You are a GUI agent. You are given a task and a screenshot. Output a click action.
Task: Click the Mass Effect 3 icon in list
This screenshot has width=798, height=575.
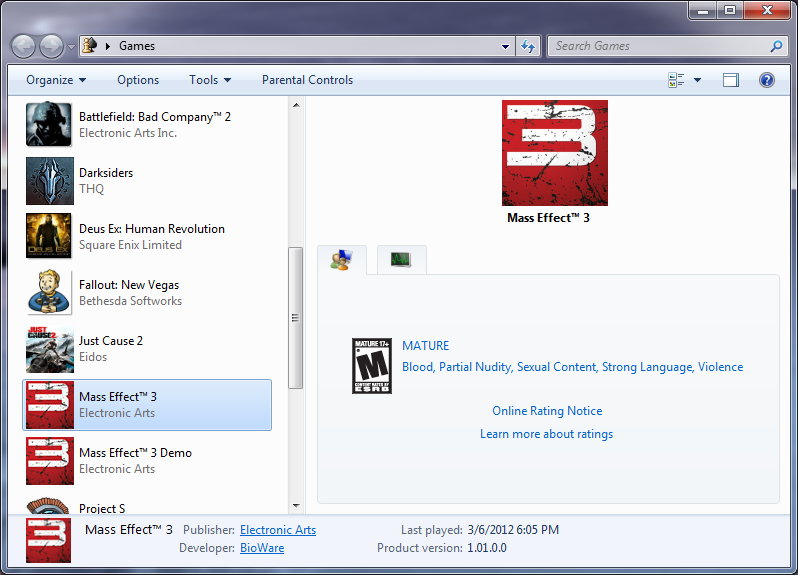(x=50, y=405)
